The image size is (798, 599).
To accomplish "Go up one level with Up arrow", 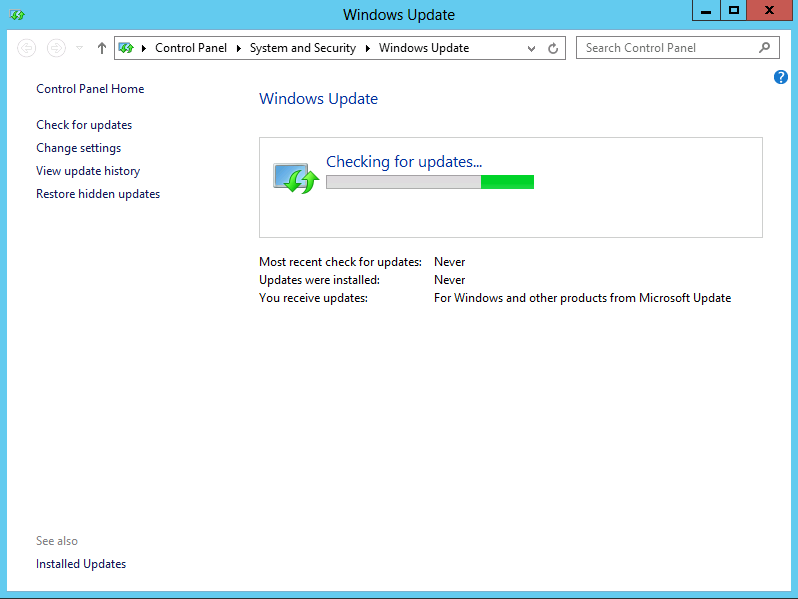I will pyautogui.click(x=102, y=48).
